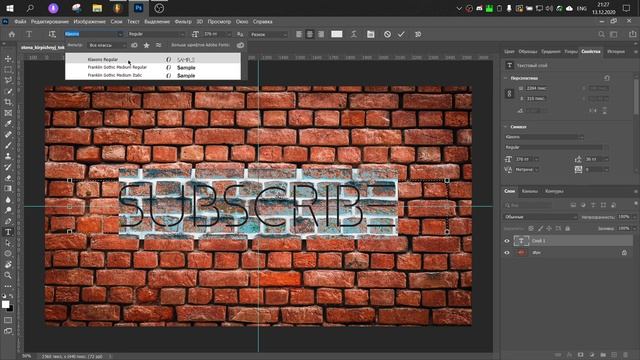
Task: Choose Klavons Regular font from list
Action: (153, 60)
